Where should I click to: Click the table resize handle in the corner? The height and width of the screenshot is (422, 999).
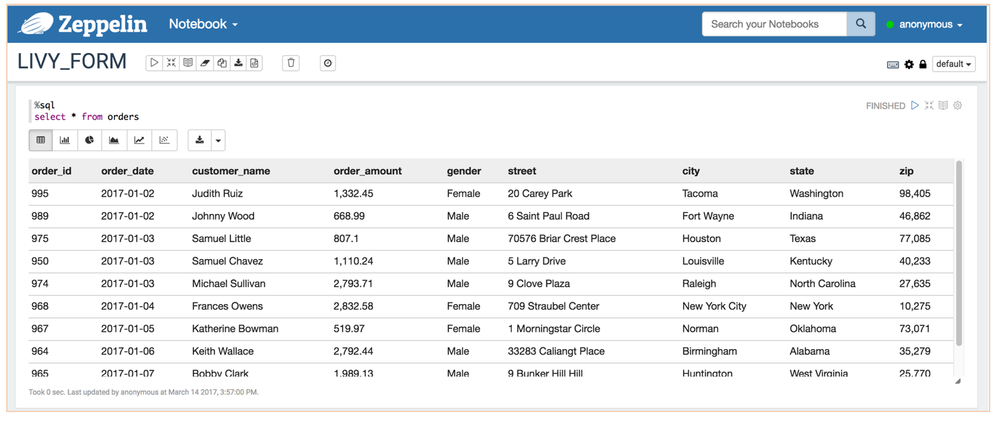tap(958, 381)
